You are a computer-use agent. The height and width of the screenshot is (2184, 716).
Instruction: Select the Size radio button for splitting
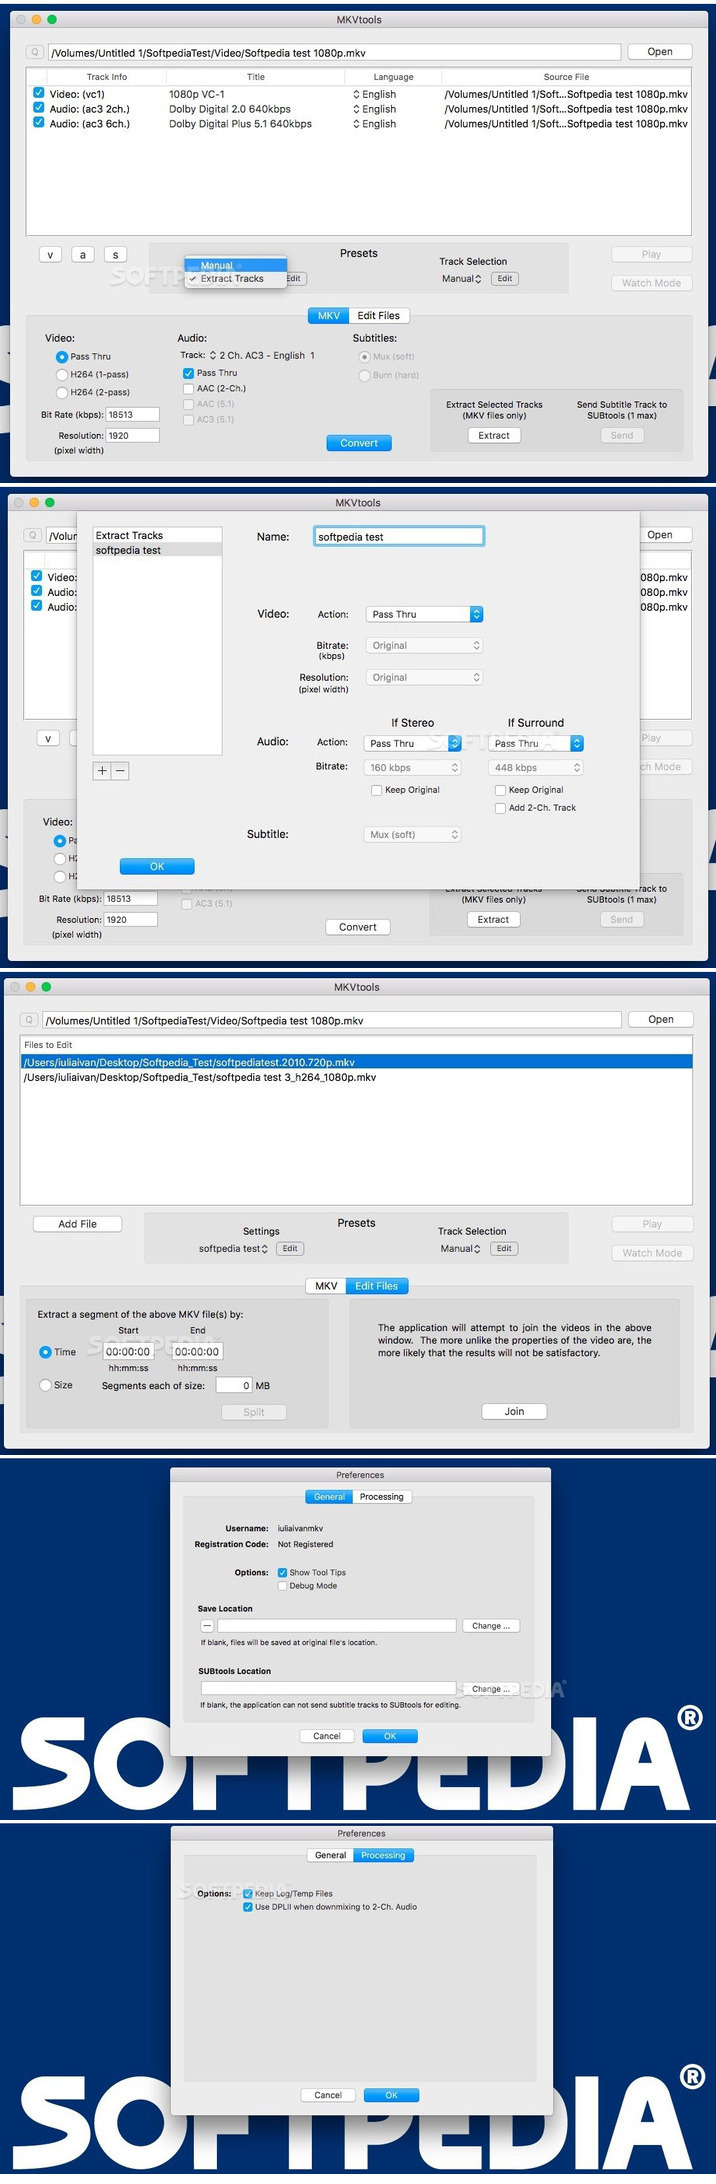(45, 1385)
